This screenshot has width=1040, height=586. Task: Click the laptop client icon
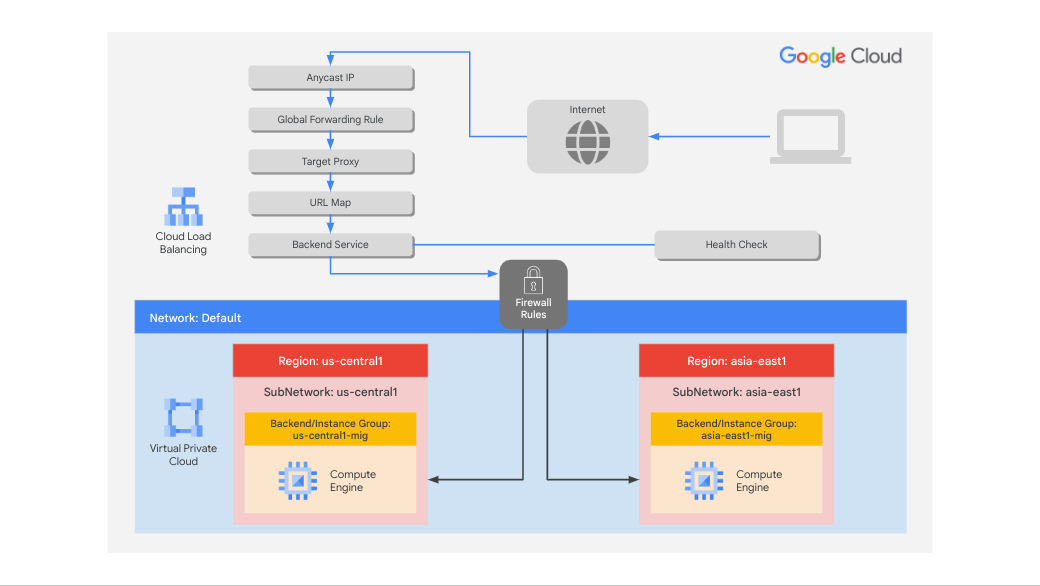pos(811,137)
